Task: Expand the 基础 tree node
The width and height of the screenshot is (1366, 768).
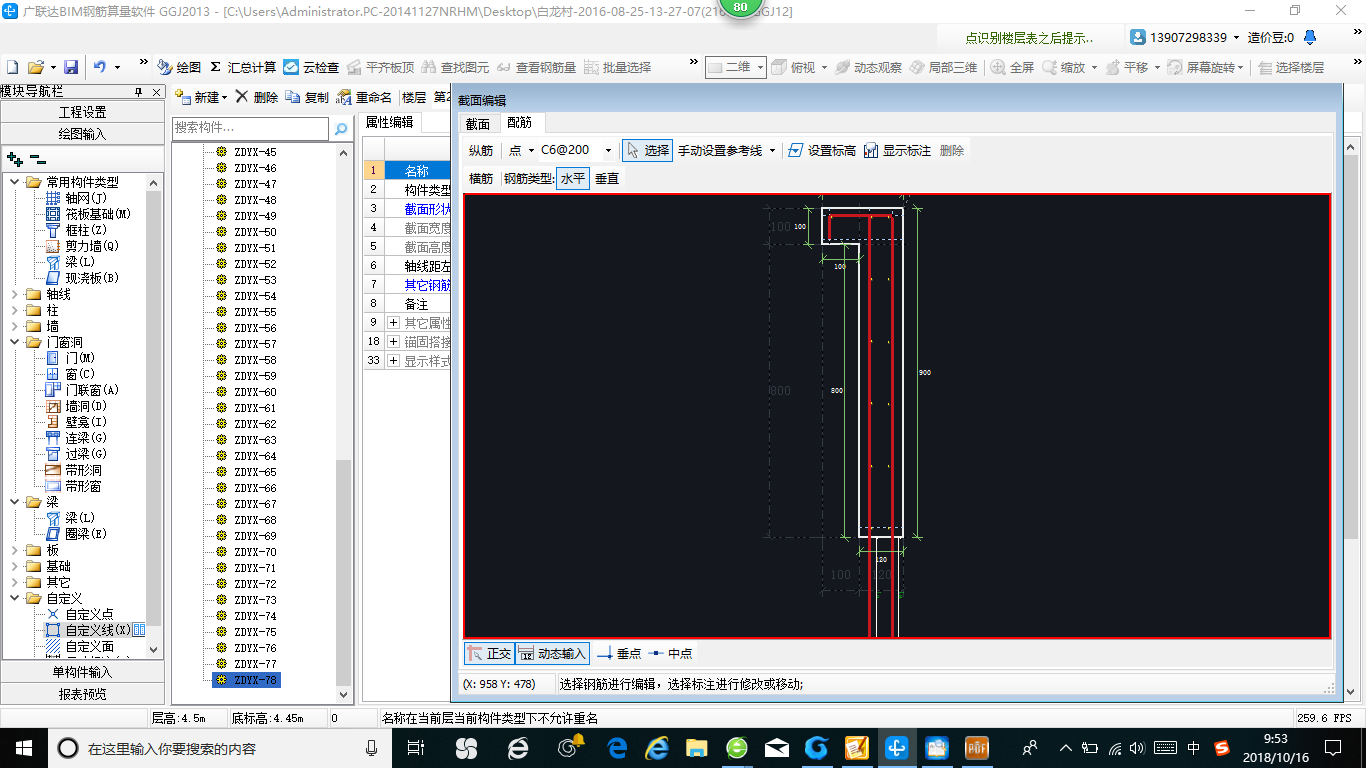Action: (14, 566)
